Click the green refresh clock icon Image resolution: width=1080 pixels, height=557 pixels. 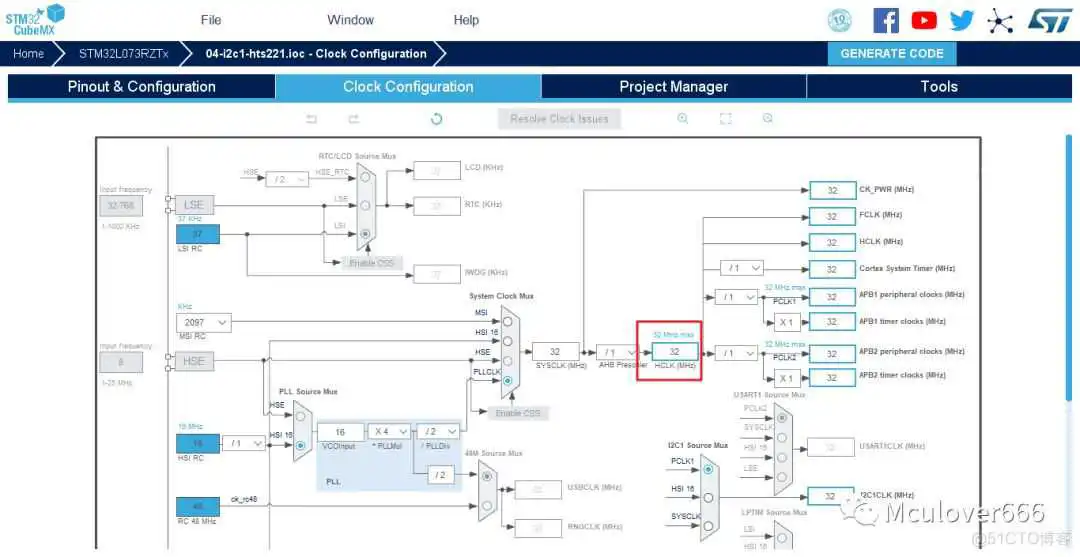point(436,119)
